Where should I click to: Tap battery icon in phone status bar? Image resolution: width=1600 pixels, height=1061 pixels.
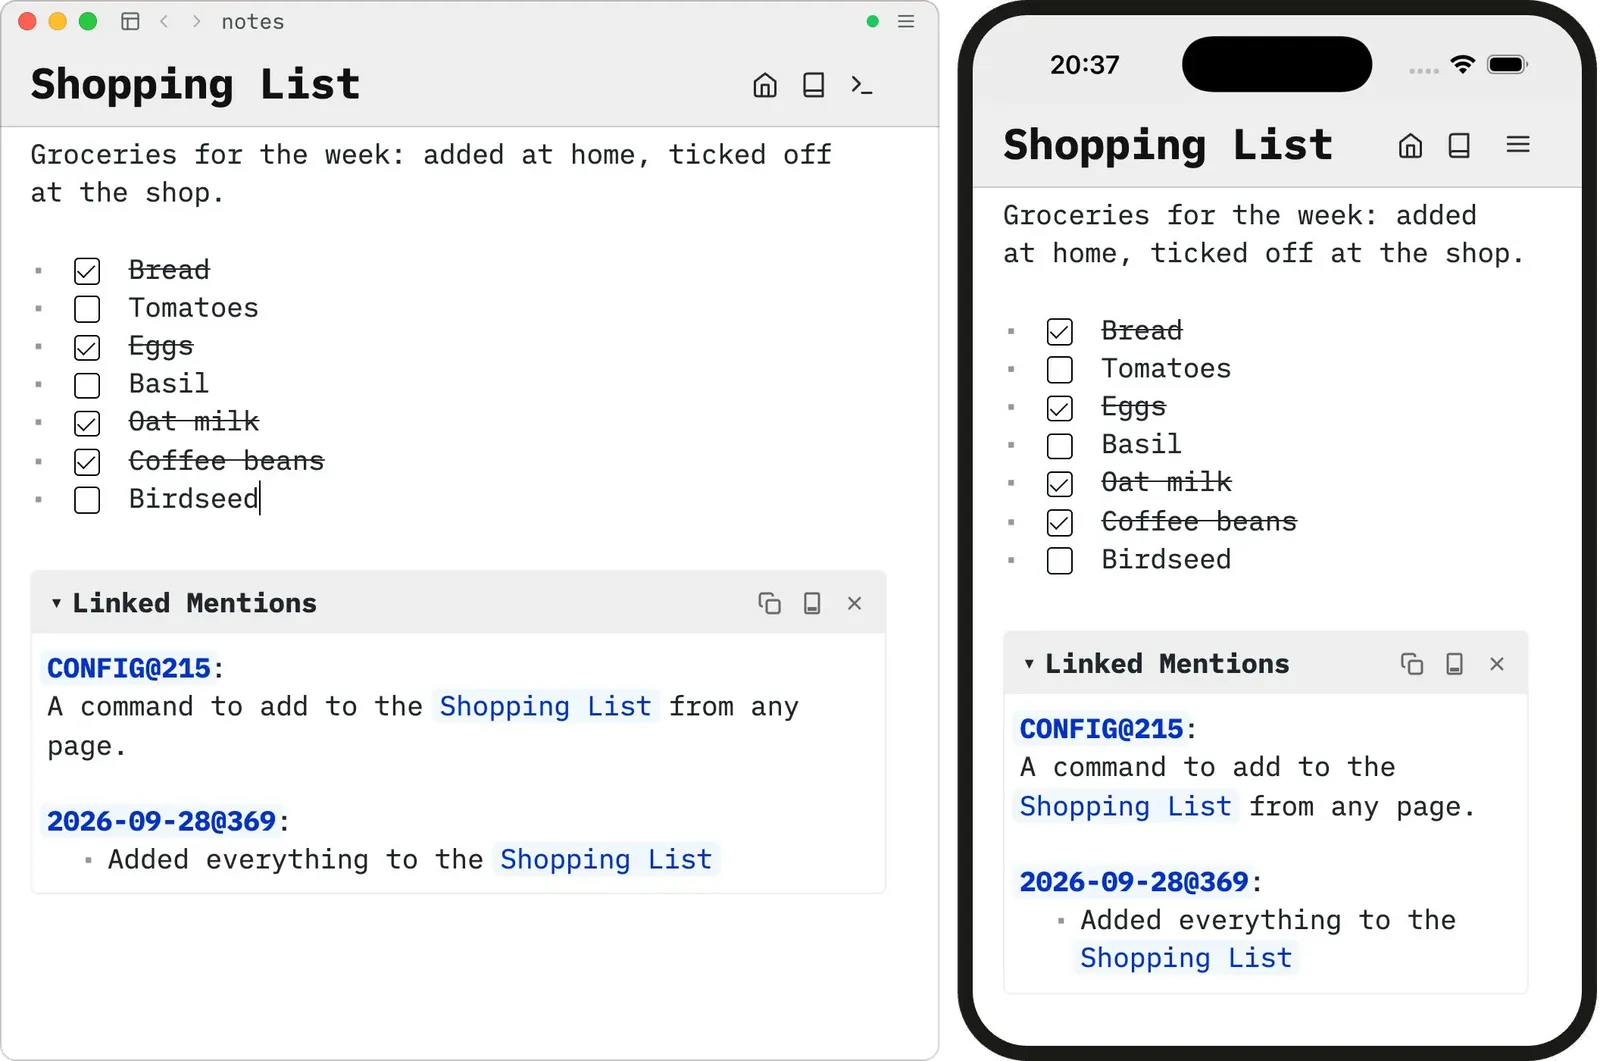coord(1508,65)
